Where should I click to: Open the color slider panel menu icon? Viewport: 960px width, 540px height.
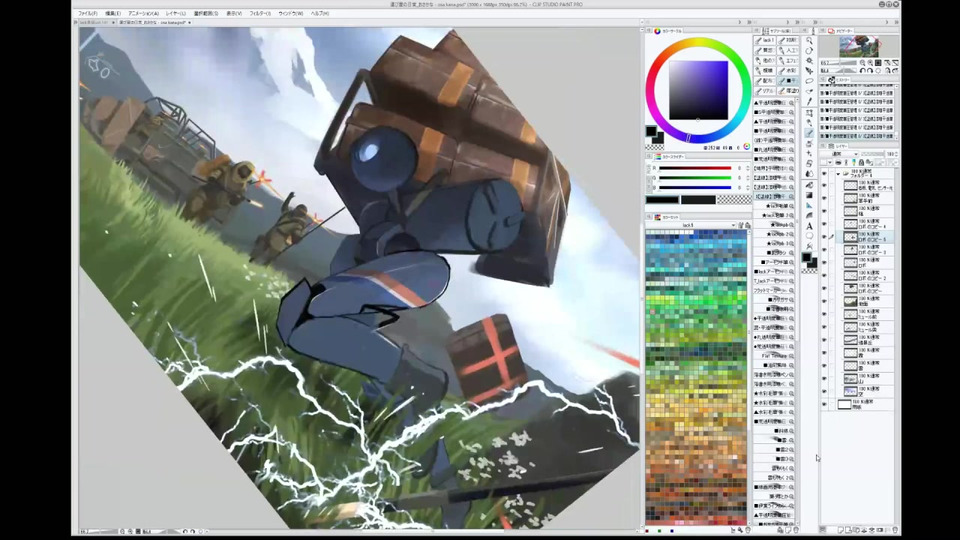point(648,156)
